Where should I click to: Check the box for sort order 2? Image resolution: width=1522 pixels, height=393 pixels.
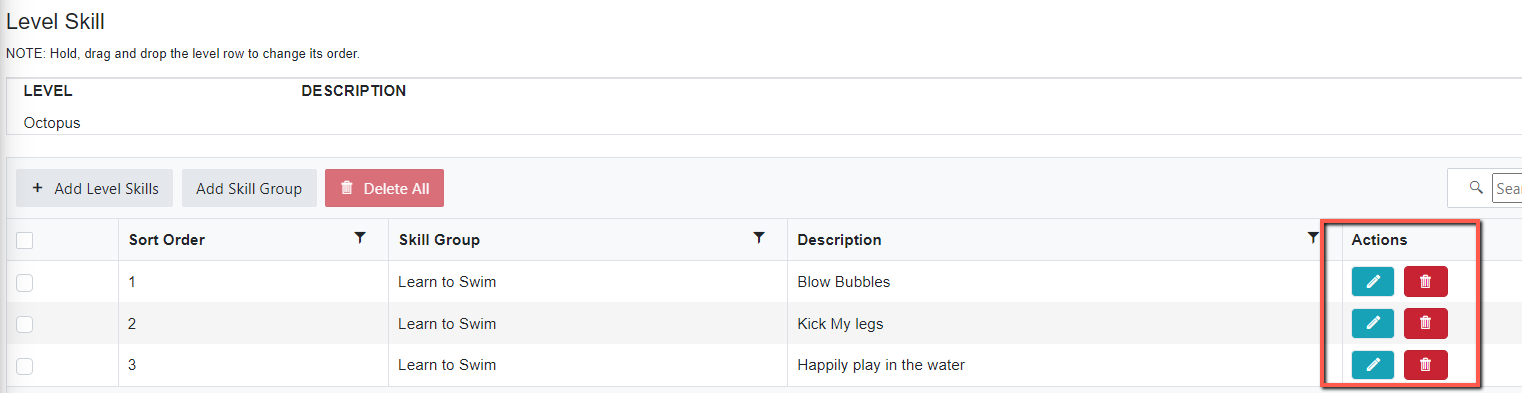point(25,324)
